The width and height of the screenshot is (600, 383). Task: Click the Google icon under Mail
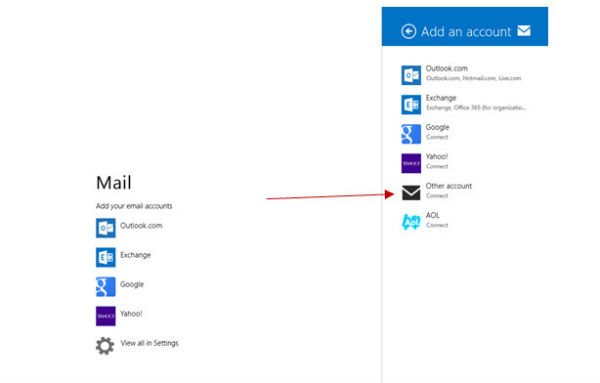[x=106, y=287]
